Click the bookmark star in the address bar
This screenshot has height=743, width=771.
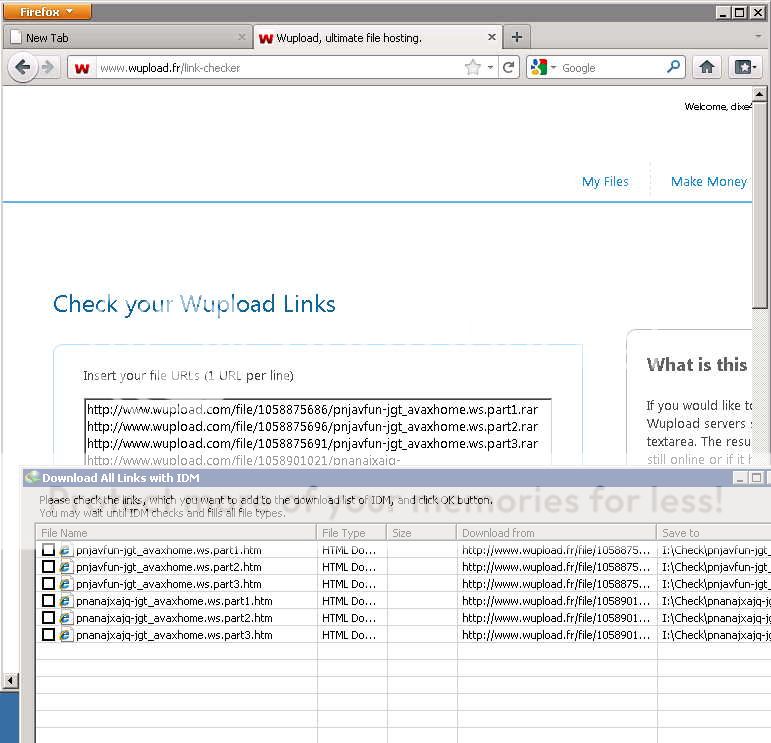472,67
